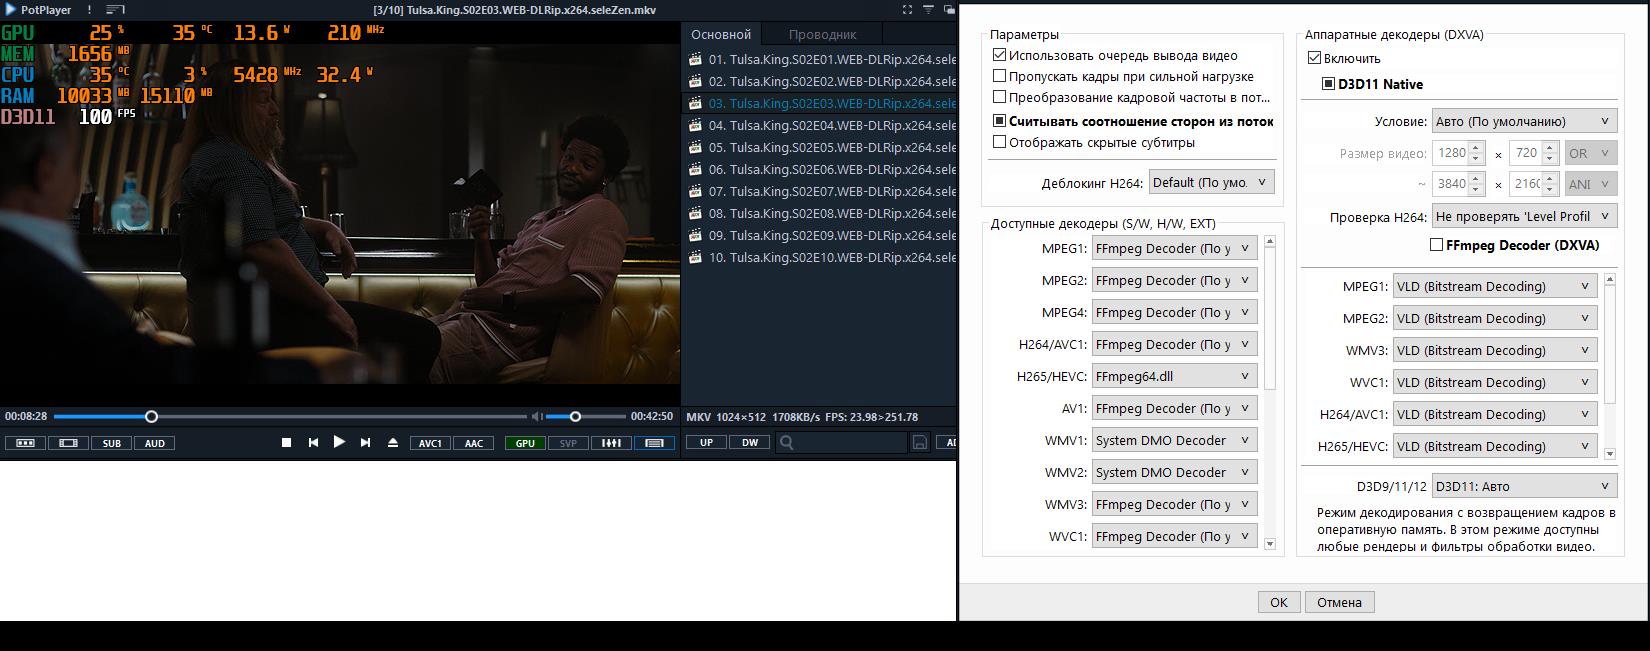The image size is (1650, 651).
Task: Check the 'FFmpeg Decoder (DXVA)' box
Action: (x=1437, y=245)
